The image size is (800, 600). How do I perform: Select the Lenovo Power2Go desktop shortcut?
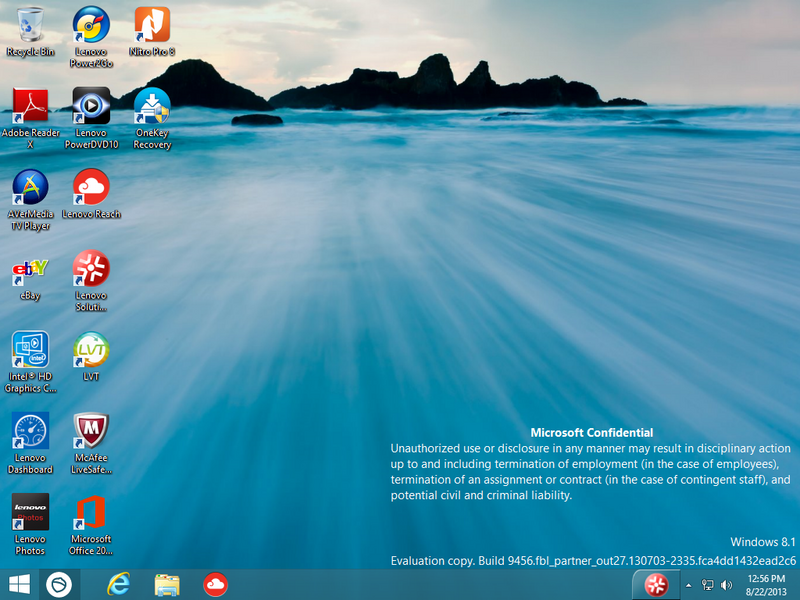[x=91, y=25]
